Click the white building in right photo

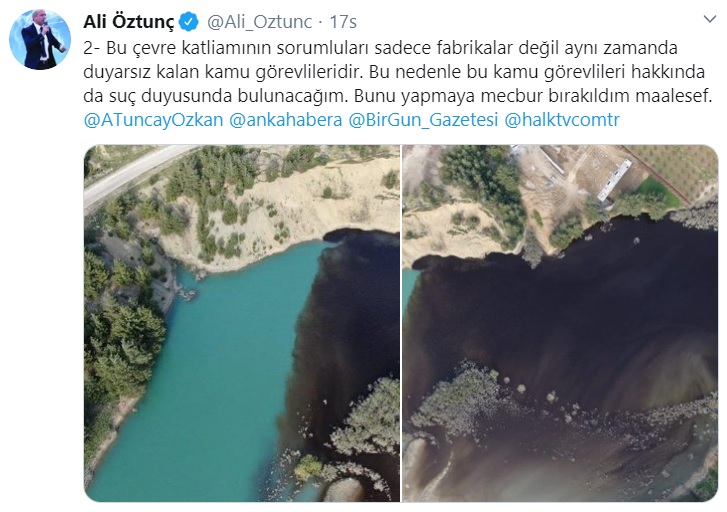614,180
